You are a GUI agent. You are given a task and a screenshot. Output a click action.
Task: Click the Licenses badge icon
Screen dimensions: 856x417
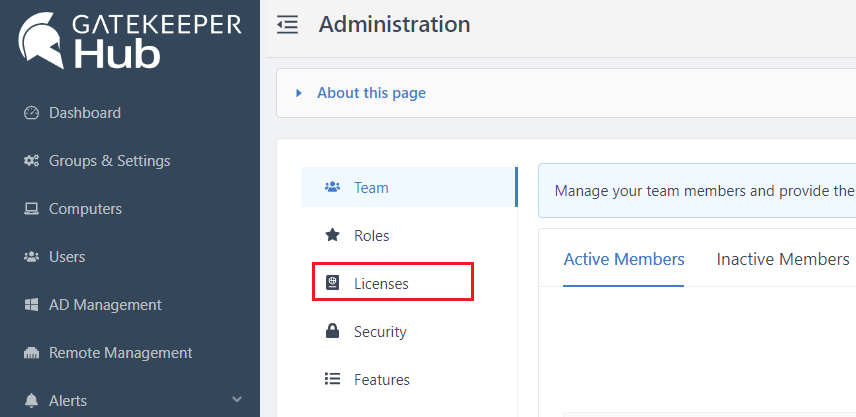(x=333, y=284)
